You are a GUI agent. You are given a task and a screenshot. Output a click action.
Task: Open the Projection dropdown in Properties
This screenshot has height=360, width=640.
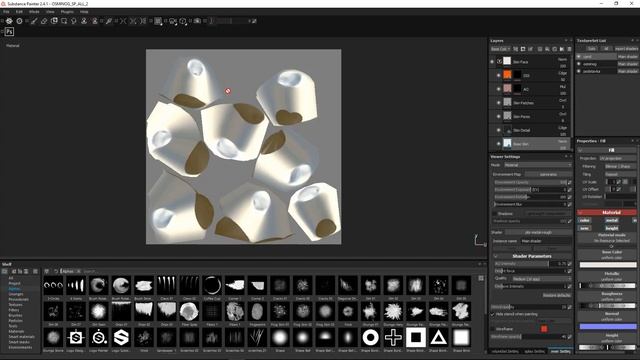[617, 158]
